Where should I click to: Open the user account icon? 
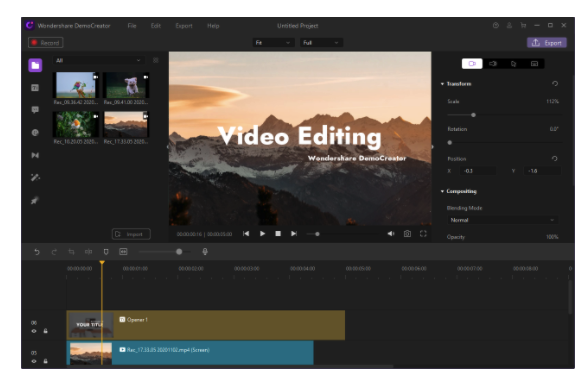509,25
